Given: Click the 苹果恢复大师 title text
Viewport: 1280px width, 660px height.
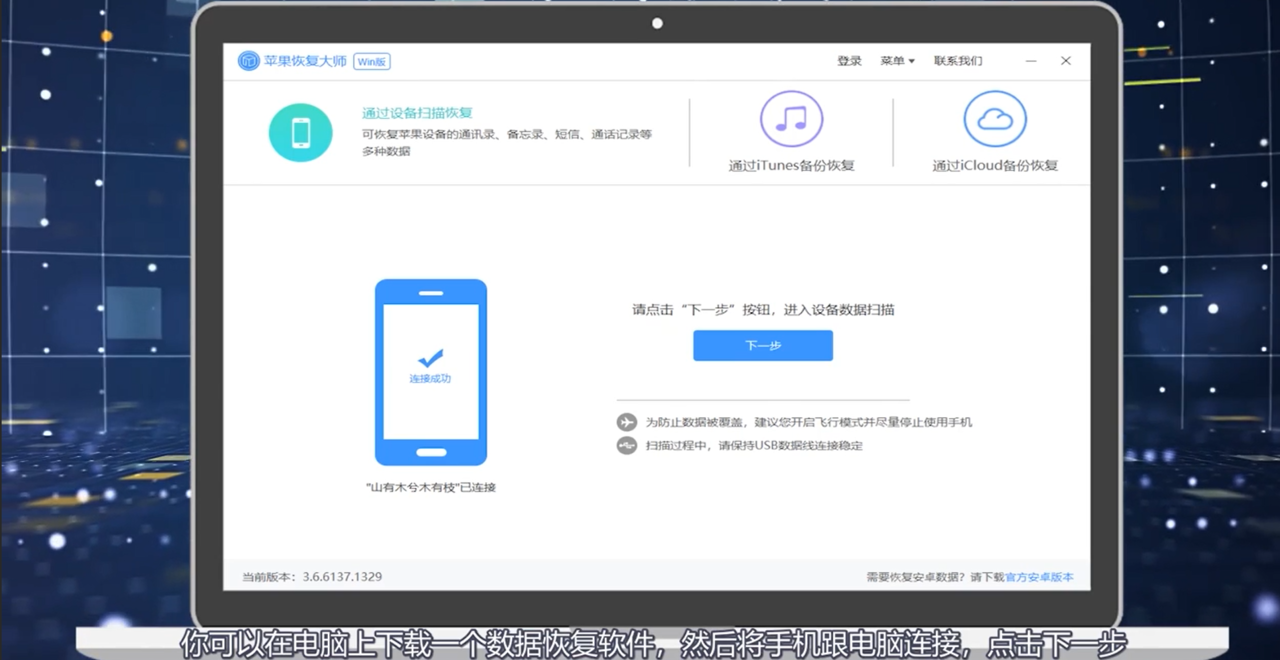Looking at the screenshot, I should (x=306, y=61).
